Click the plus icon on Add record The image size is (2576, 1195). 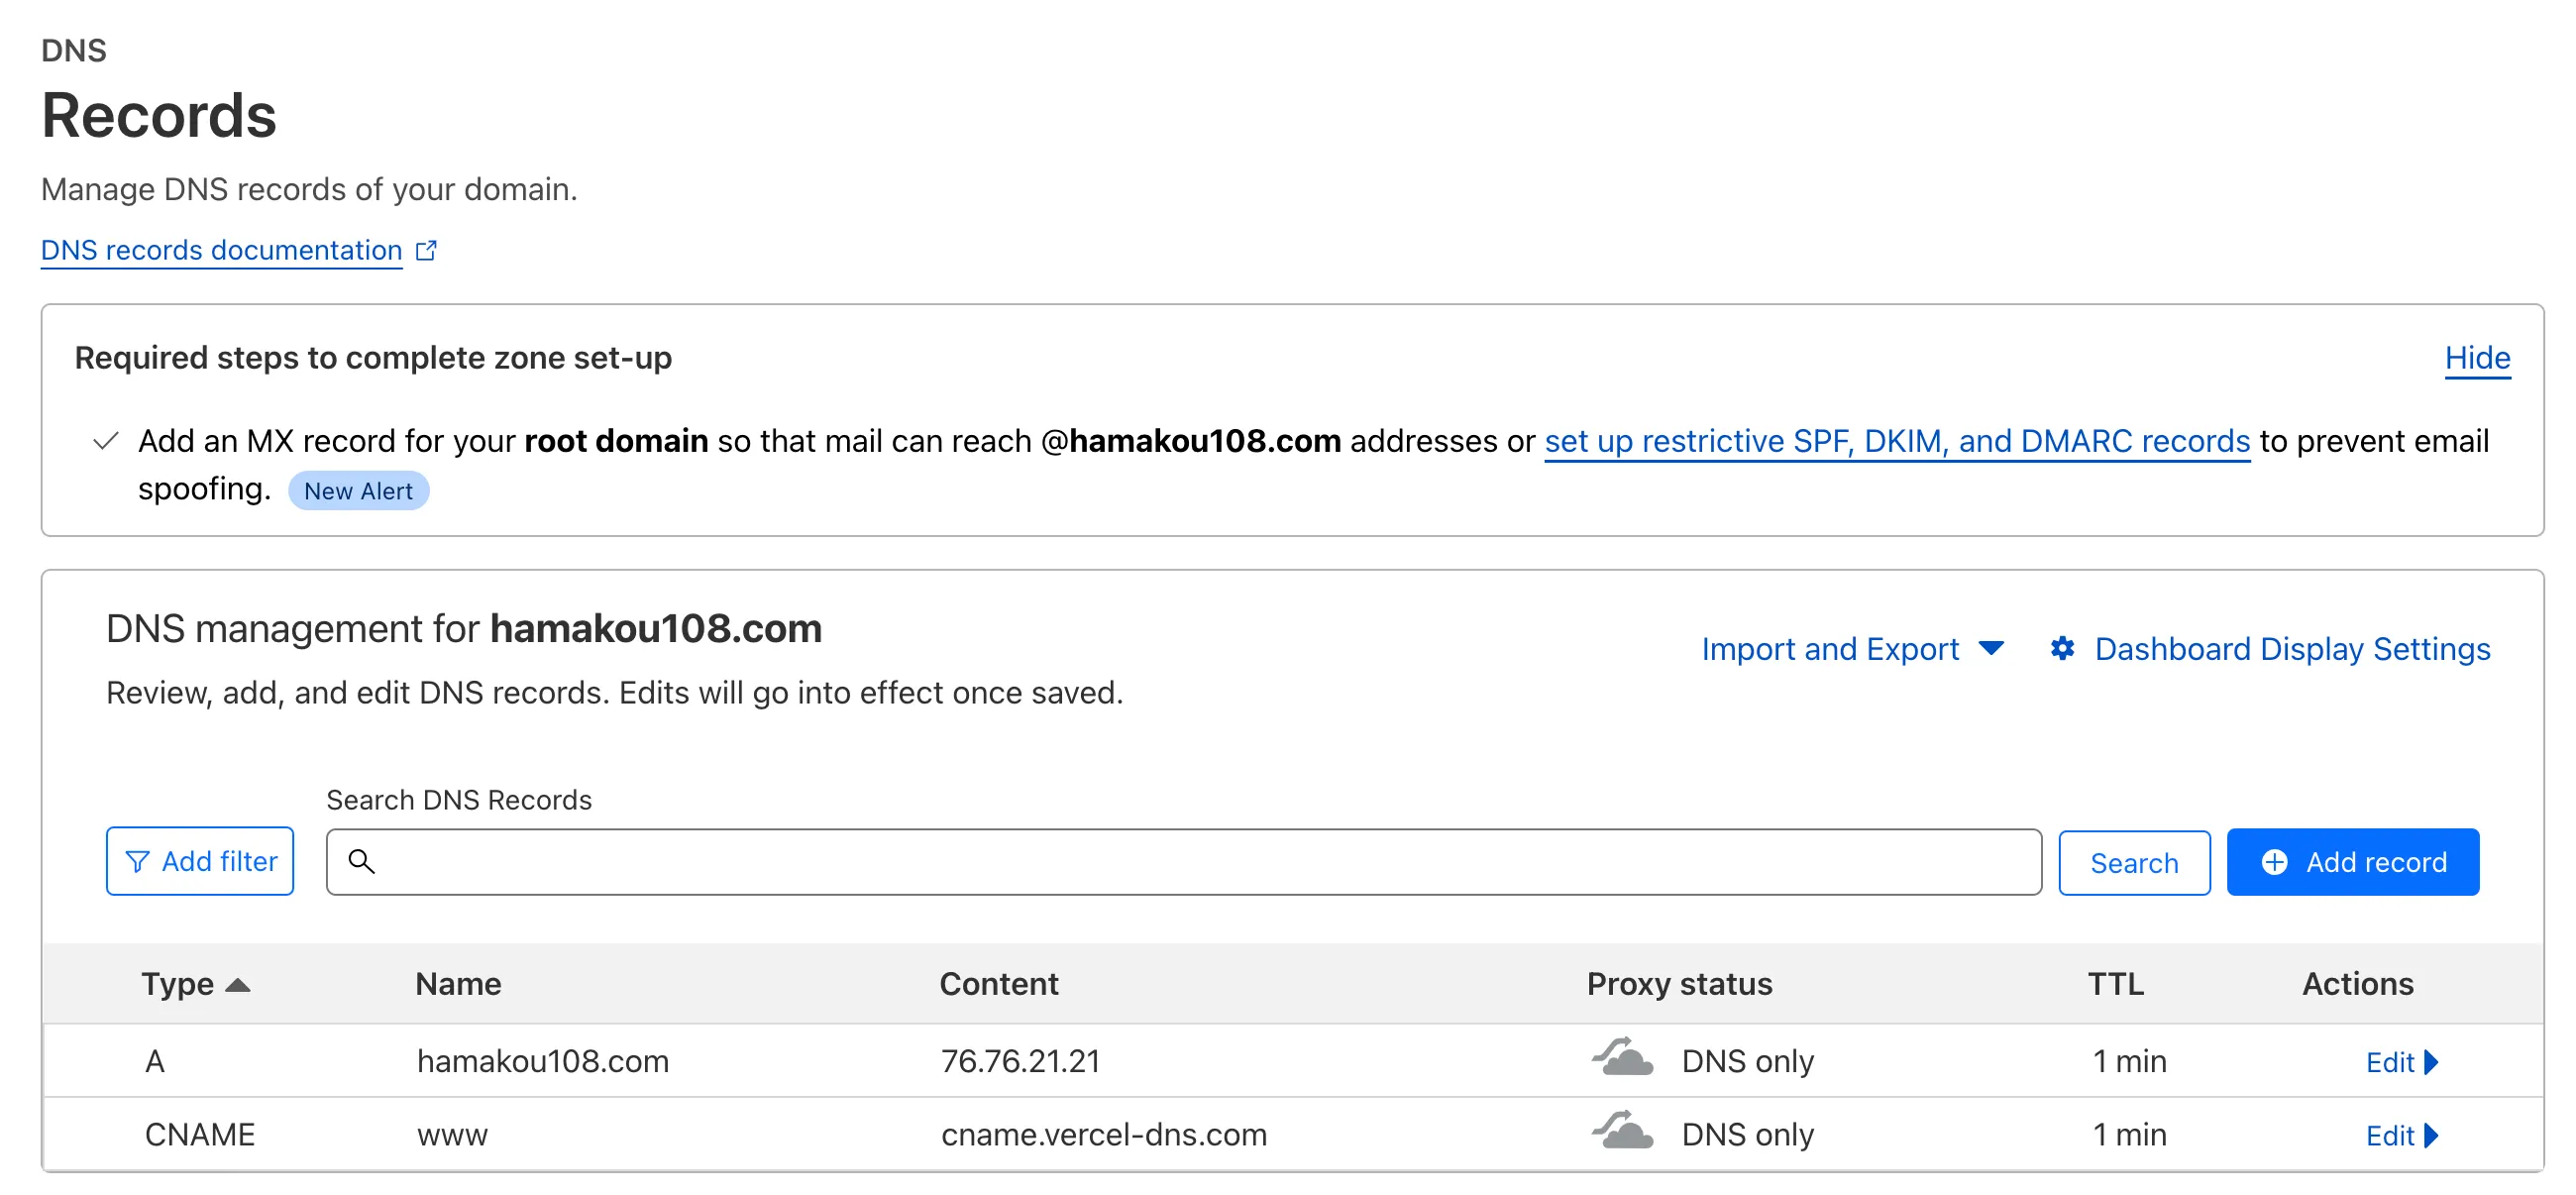coord(2274,862)
